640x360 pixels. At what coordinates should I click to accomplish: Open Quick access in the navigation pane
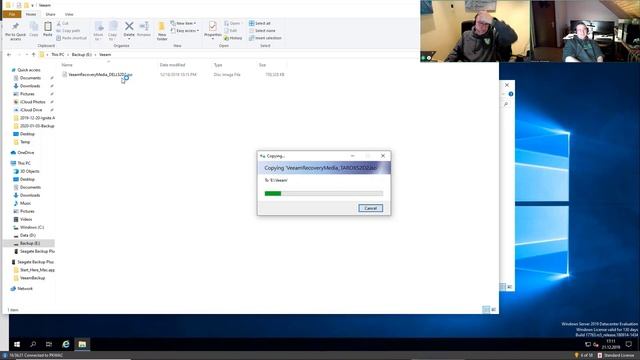(x=29, y=70)
